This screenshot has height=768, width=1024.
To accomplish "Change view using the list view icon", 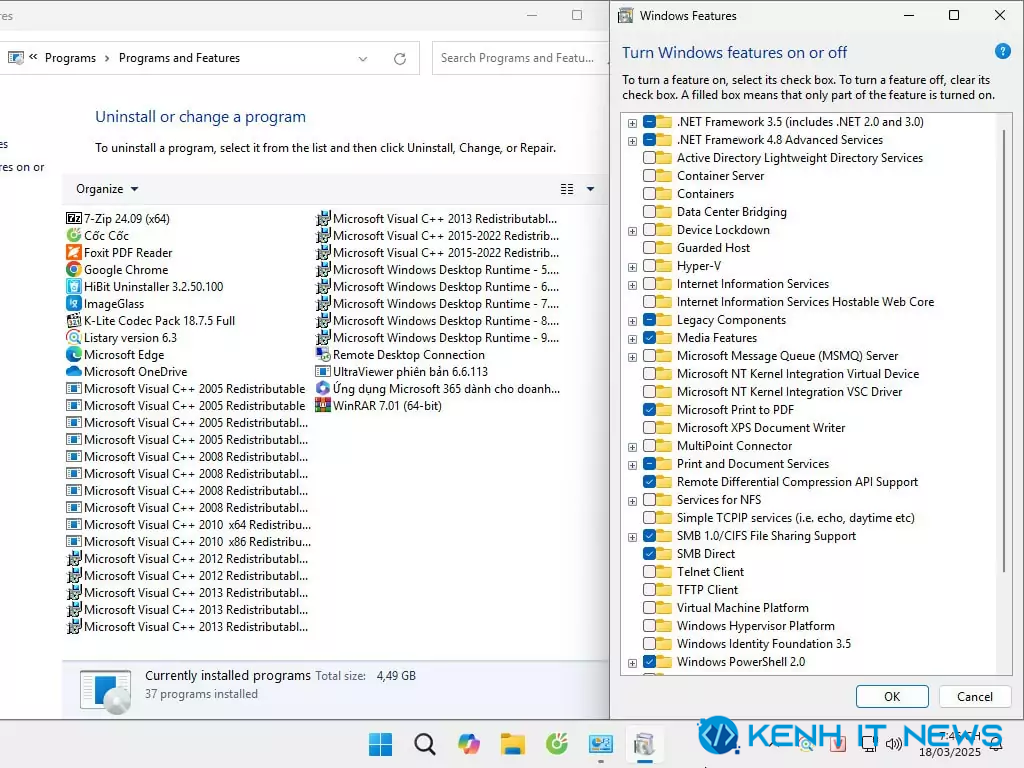I will pyautogui.click(x=567, y=189).
